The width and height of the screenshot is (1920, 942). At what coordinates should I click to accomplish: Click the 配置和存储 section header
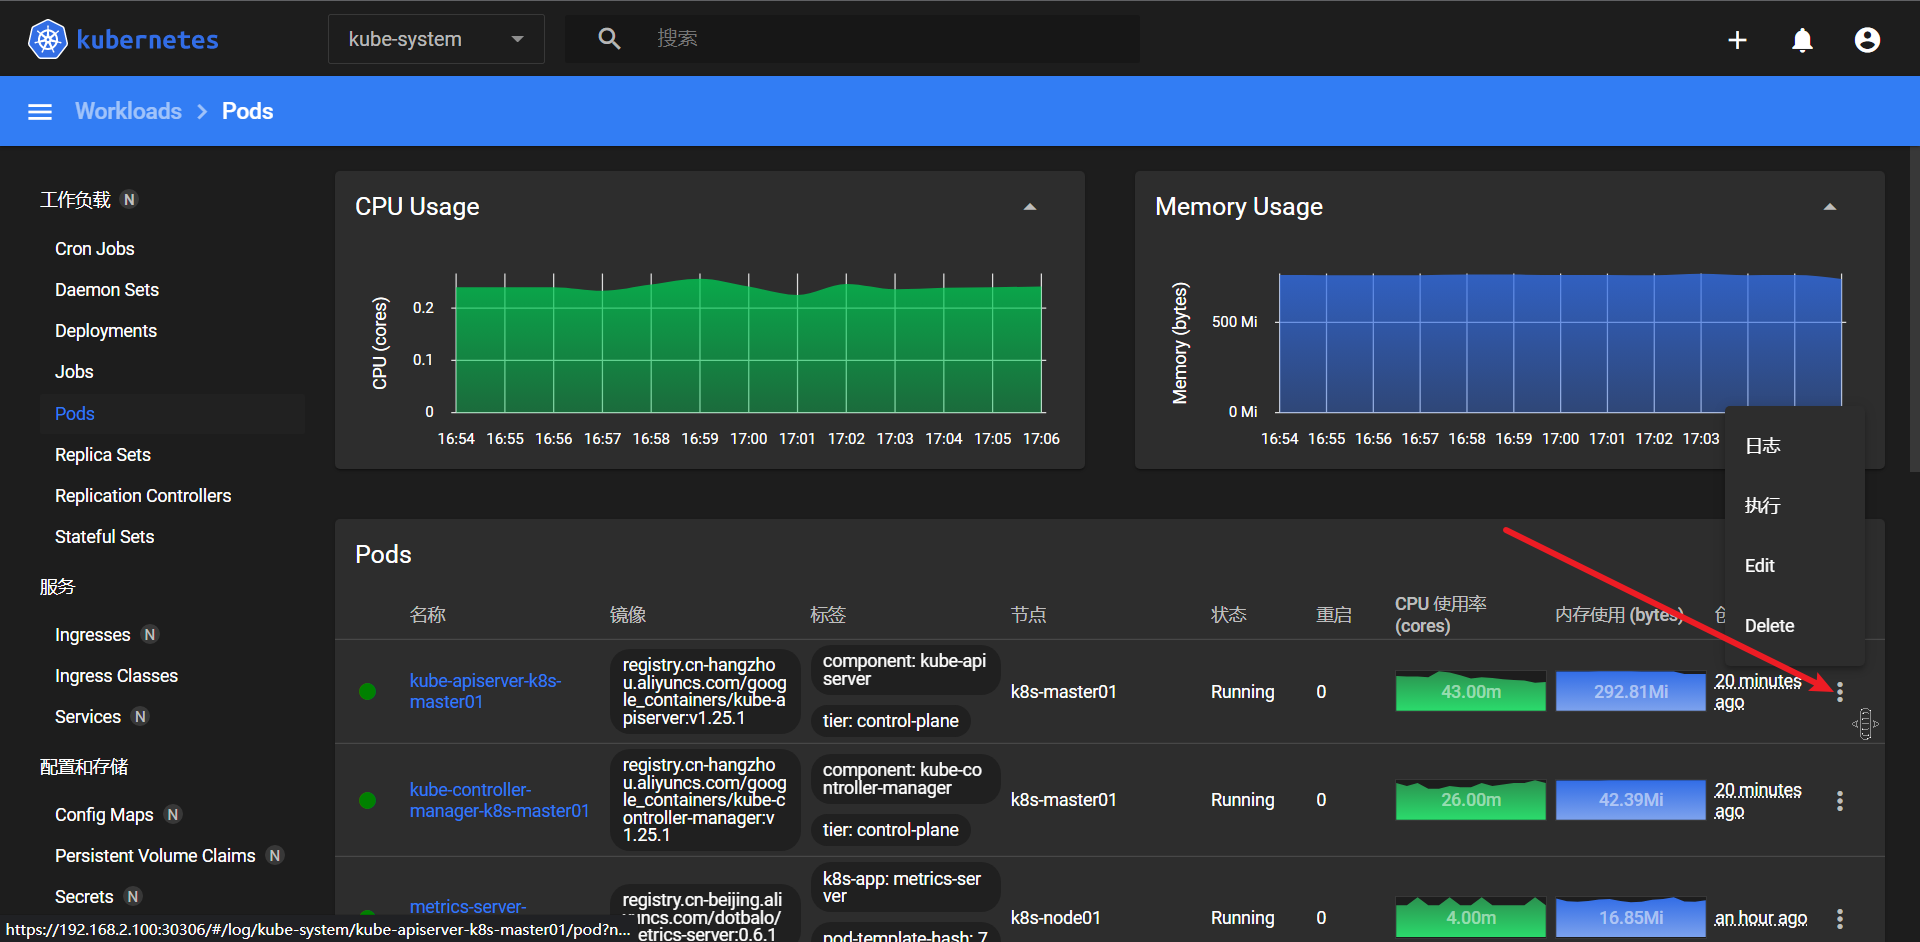(84, 766)
